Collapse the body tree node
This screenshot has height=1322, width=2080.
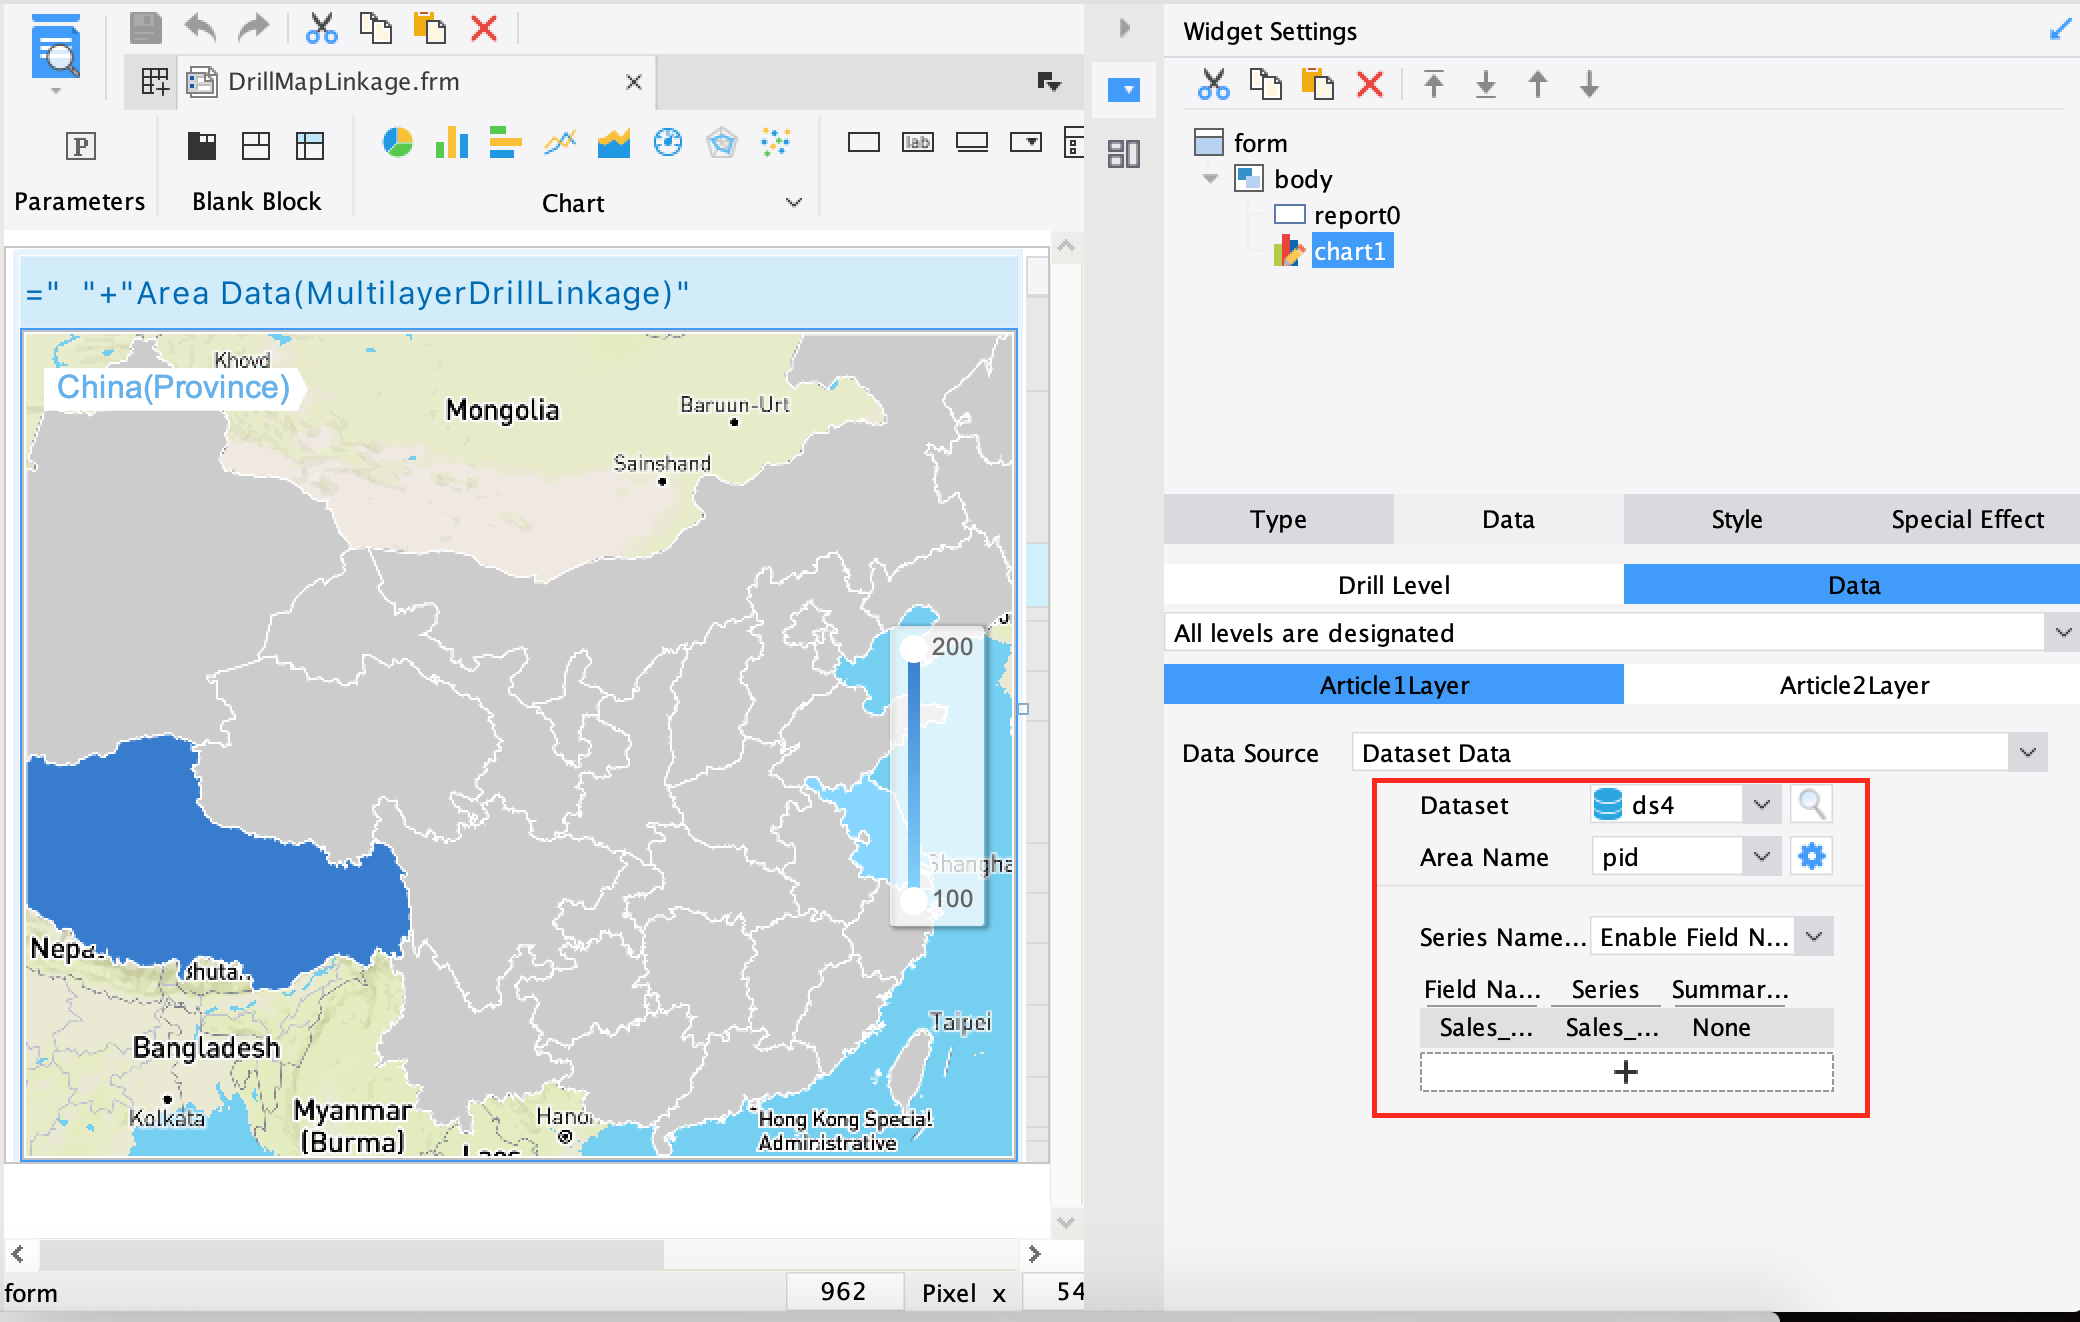coord(1211,179)
